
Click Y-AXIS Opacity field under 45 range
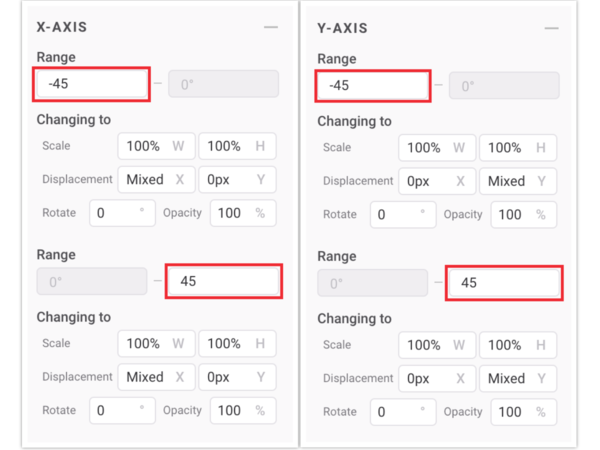[x=521, y=411]
